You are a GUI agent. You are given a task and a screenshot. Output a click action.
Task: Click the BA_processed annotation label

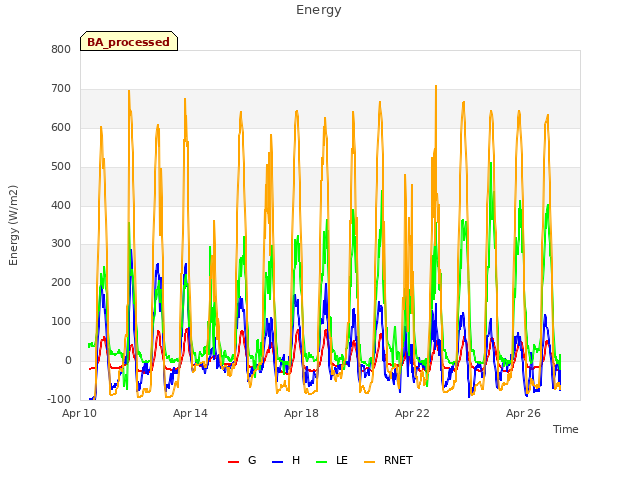coord(129,42)
